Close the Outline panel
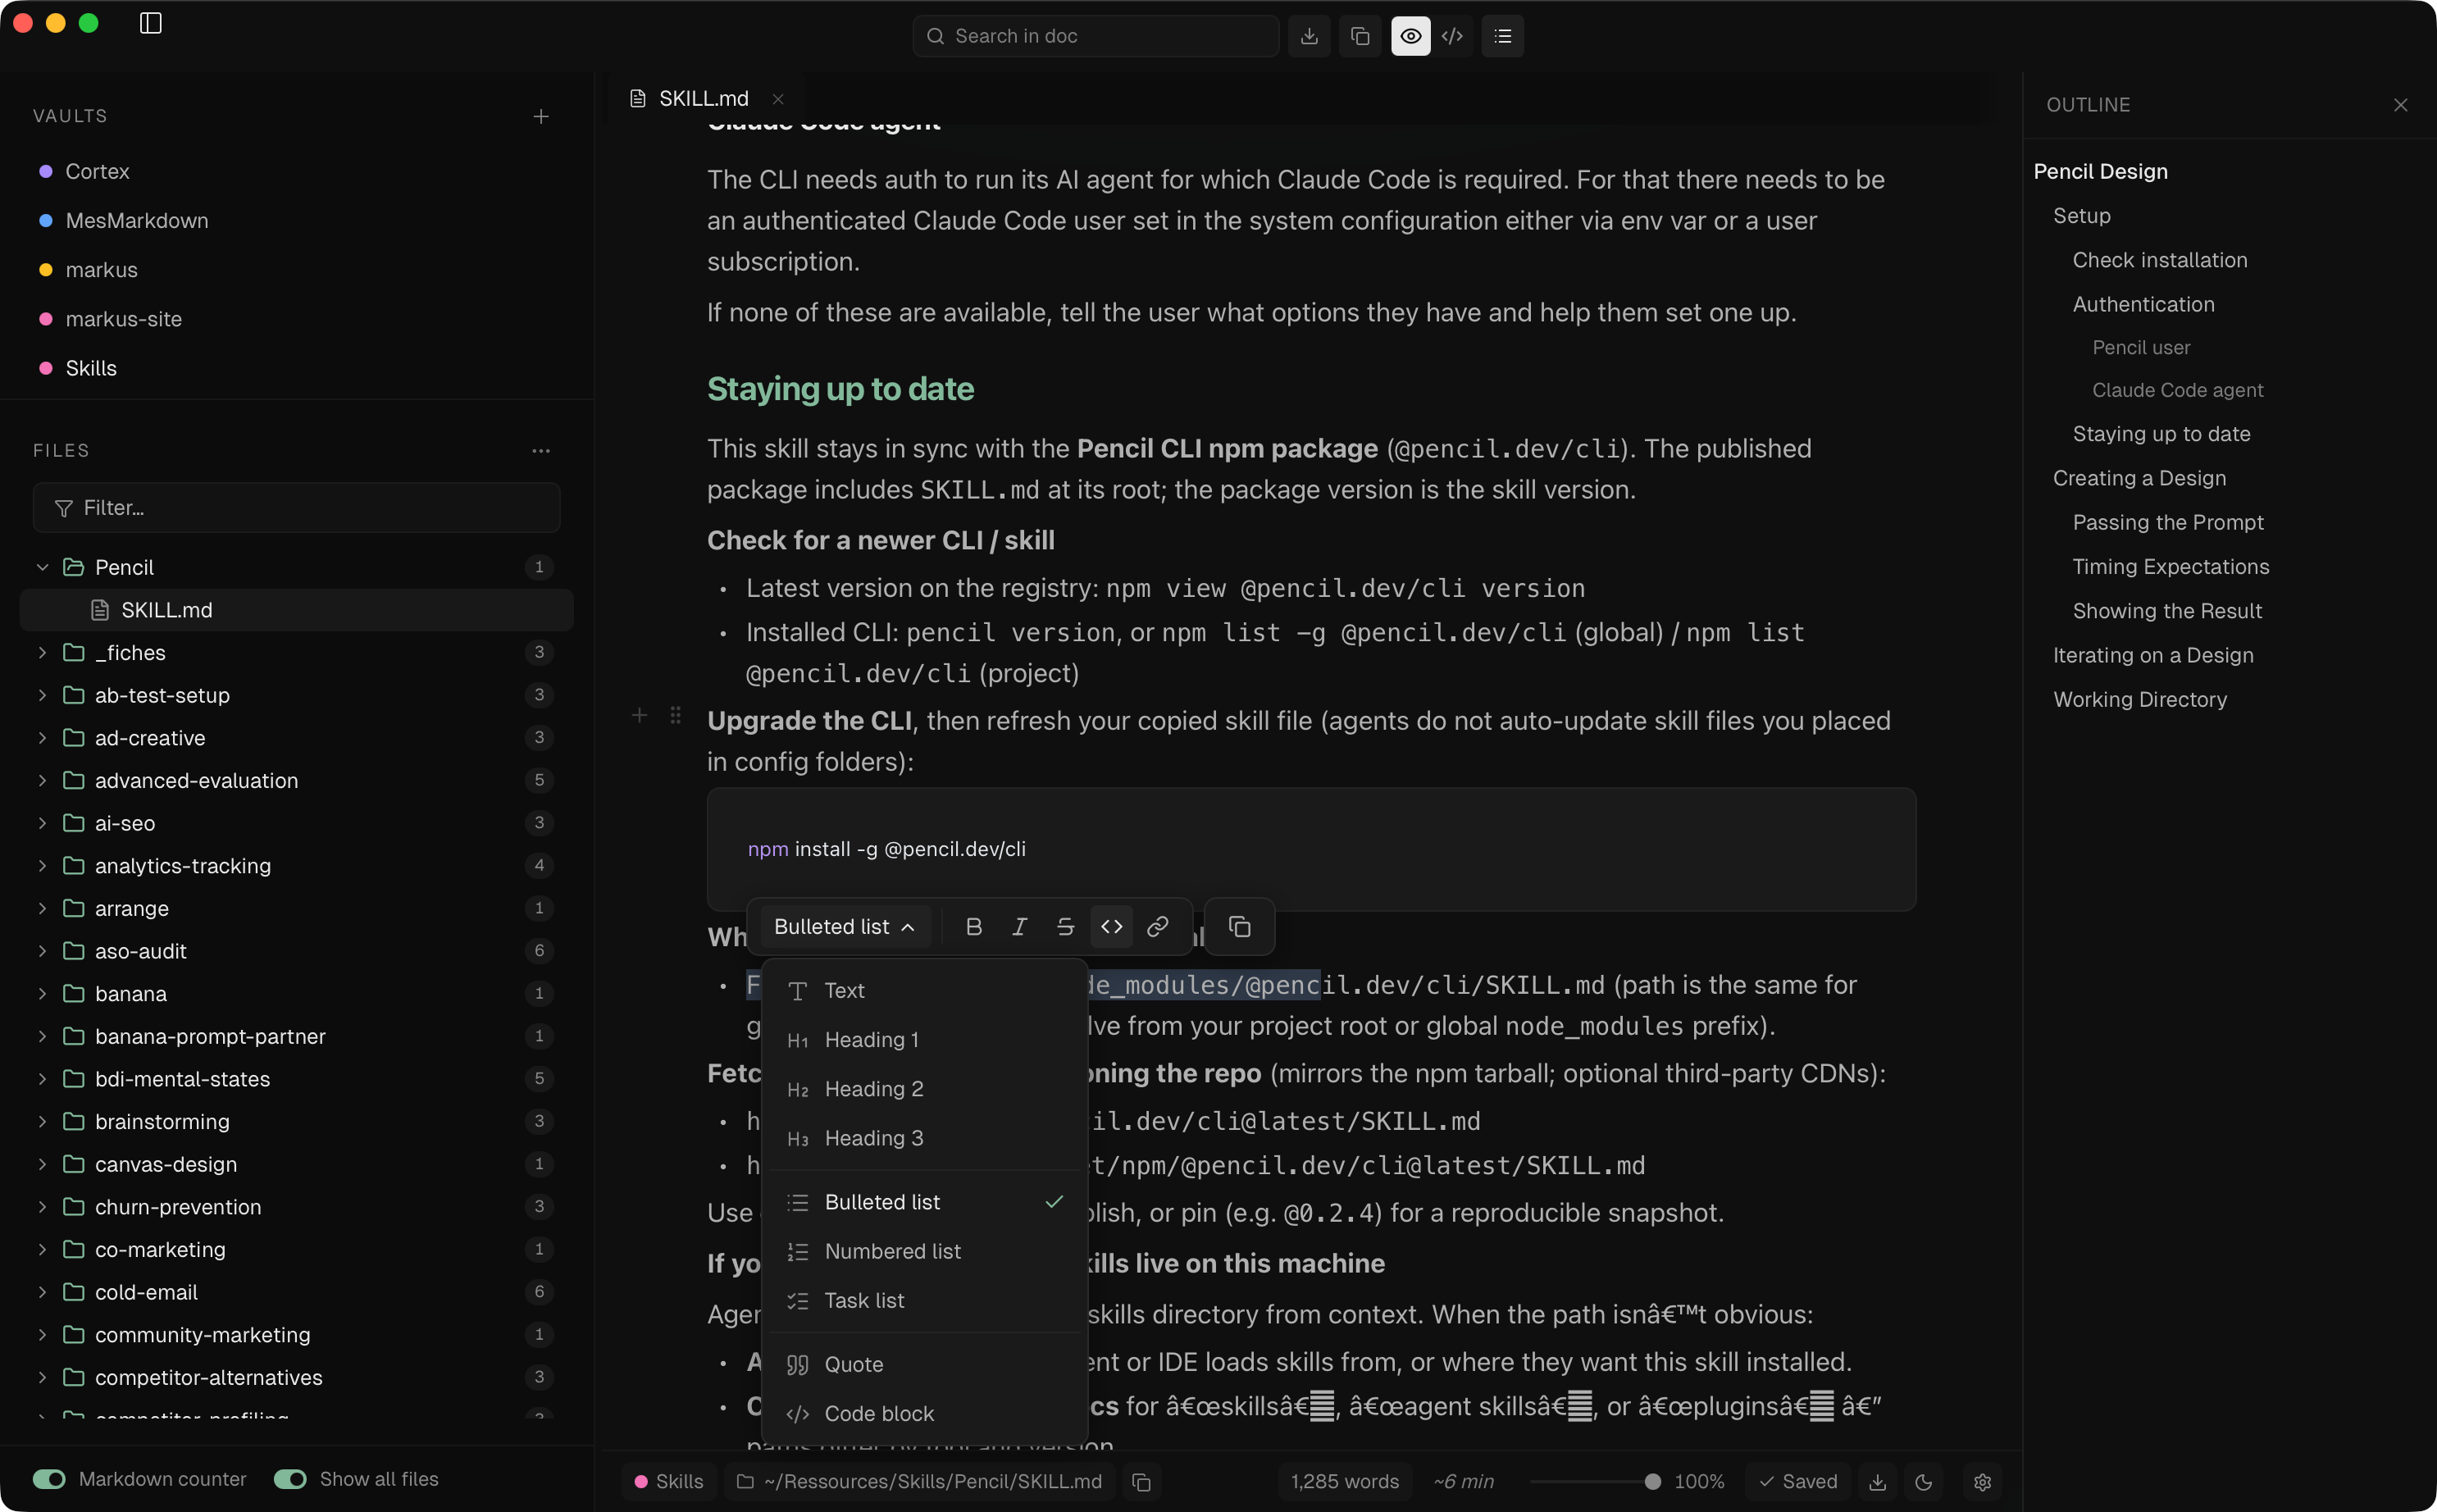 tap(2400, 105)
